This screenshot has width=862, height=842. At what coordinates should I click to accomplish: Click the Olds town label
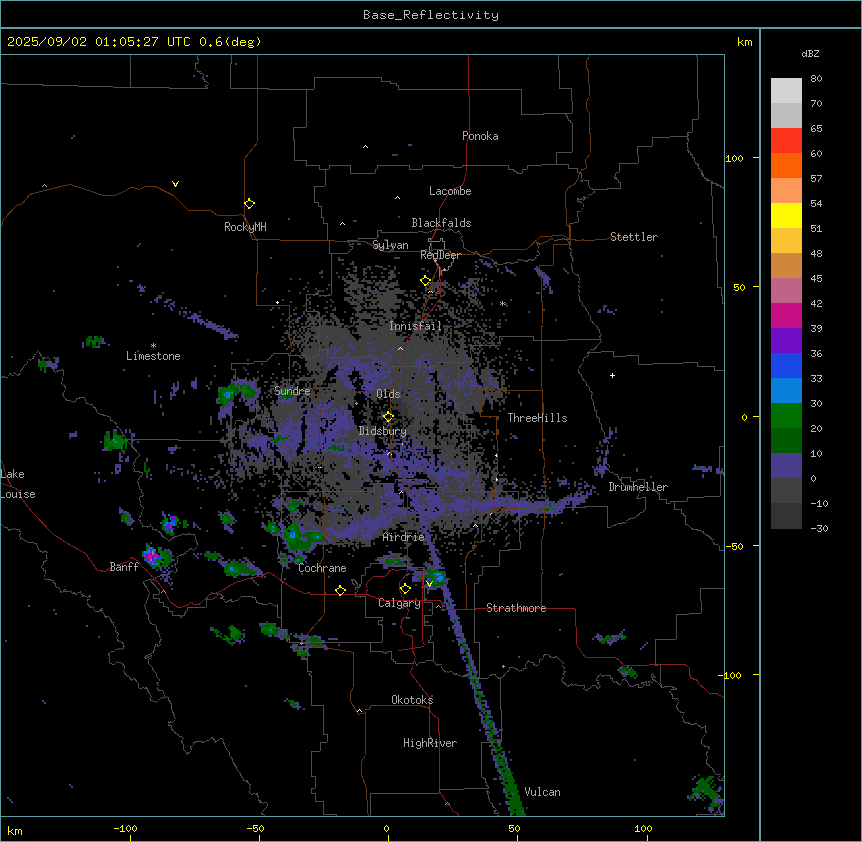[388, 394]
